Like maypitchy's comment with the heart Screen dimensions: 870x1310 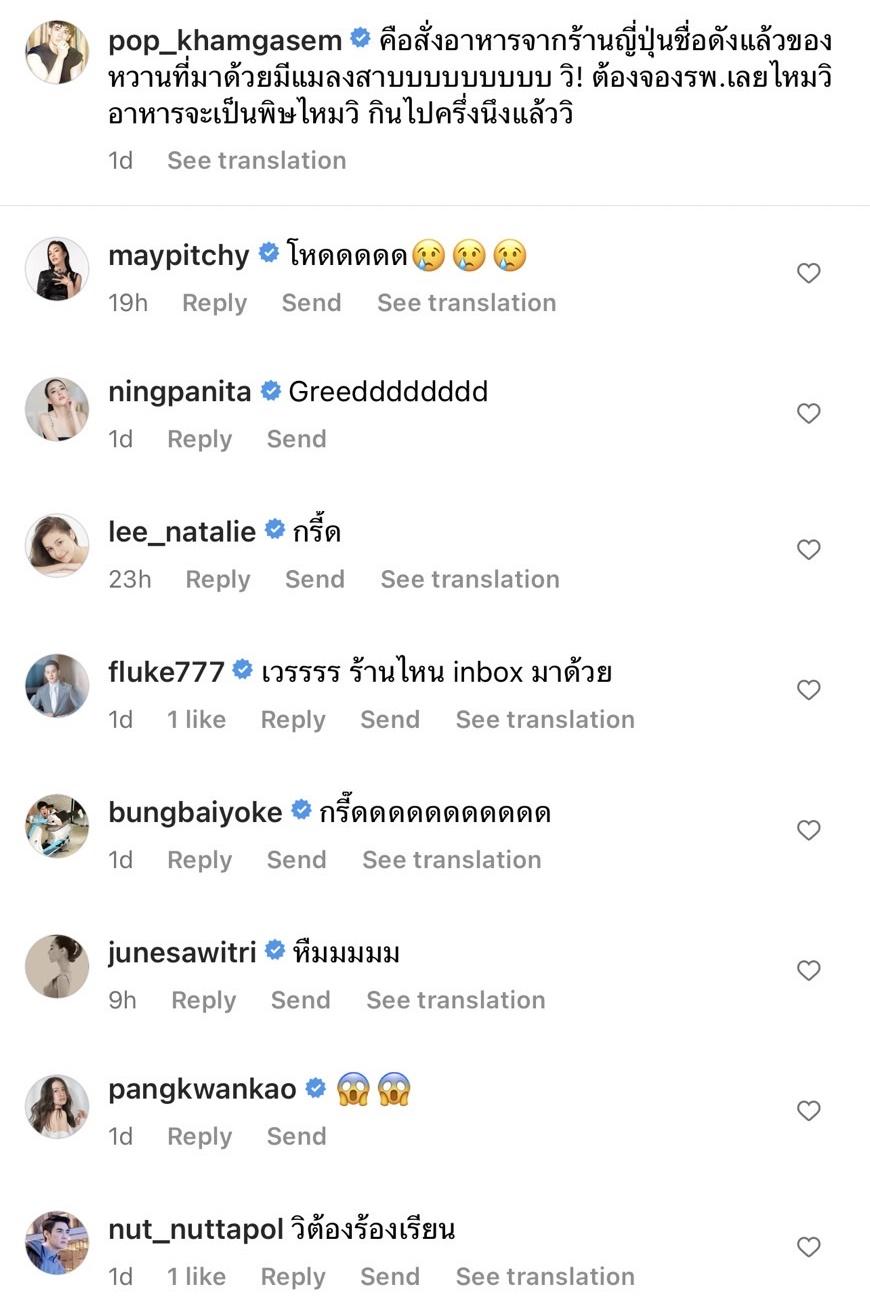[x=808, y=273]
